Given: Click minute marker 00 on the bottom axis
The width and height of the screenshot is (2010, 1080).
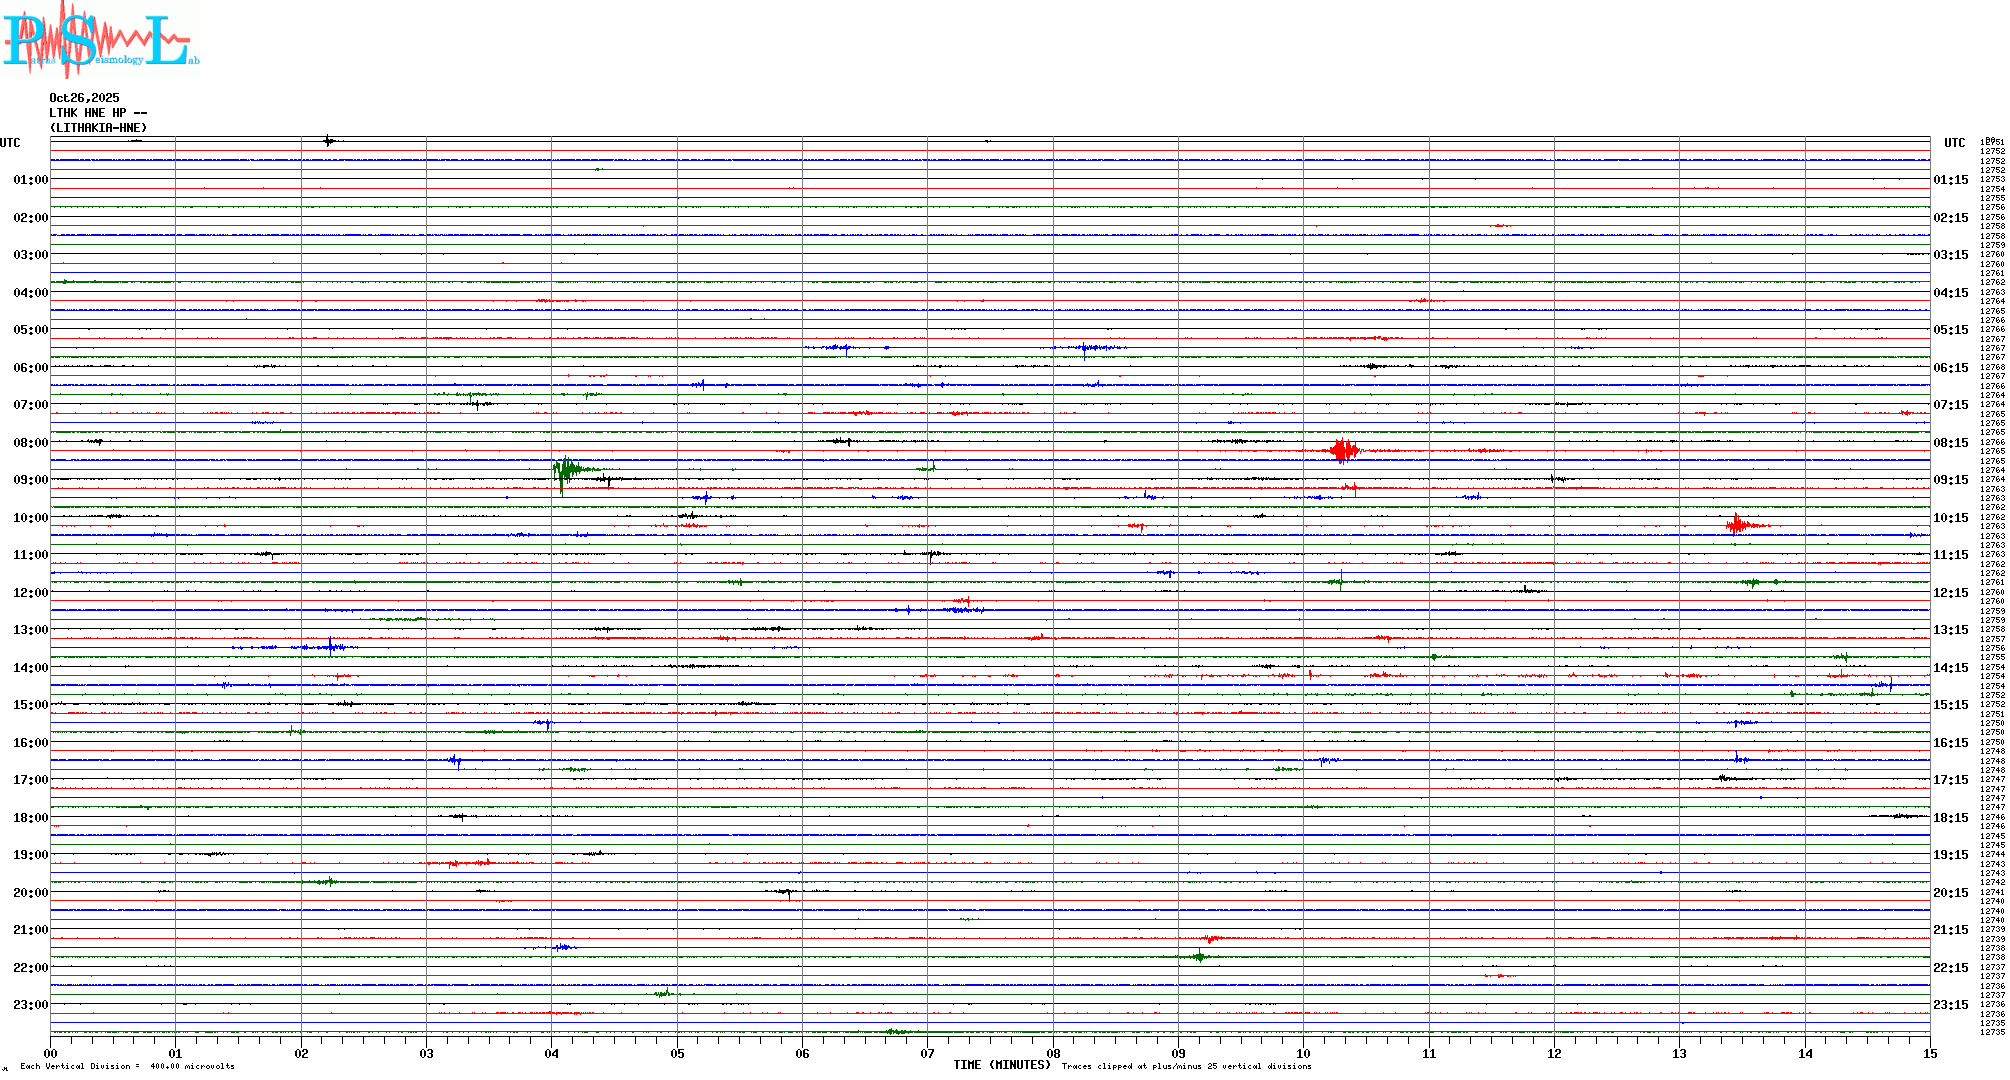Looking at the screenshot, I should 50,1053.
